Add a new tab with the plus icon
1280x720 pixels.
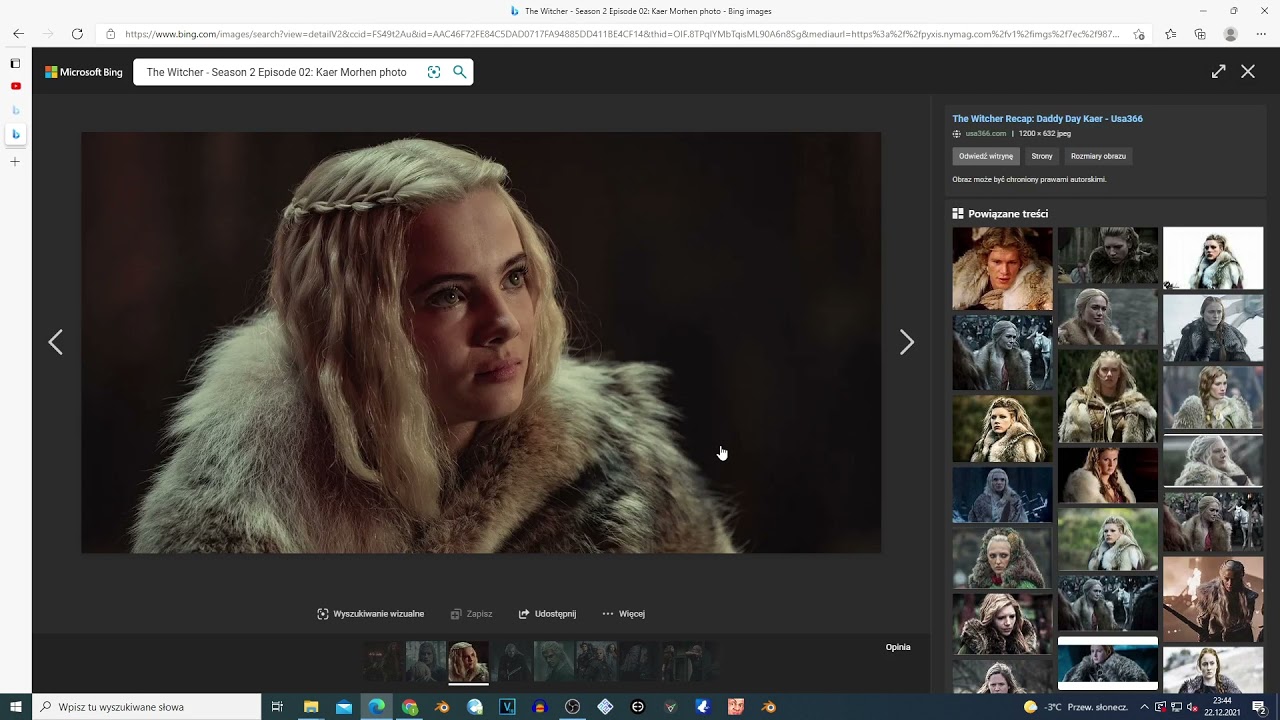coord(15,161)
